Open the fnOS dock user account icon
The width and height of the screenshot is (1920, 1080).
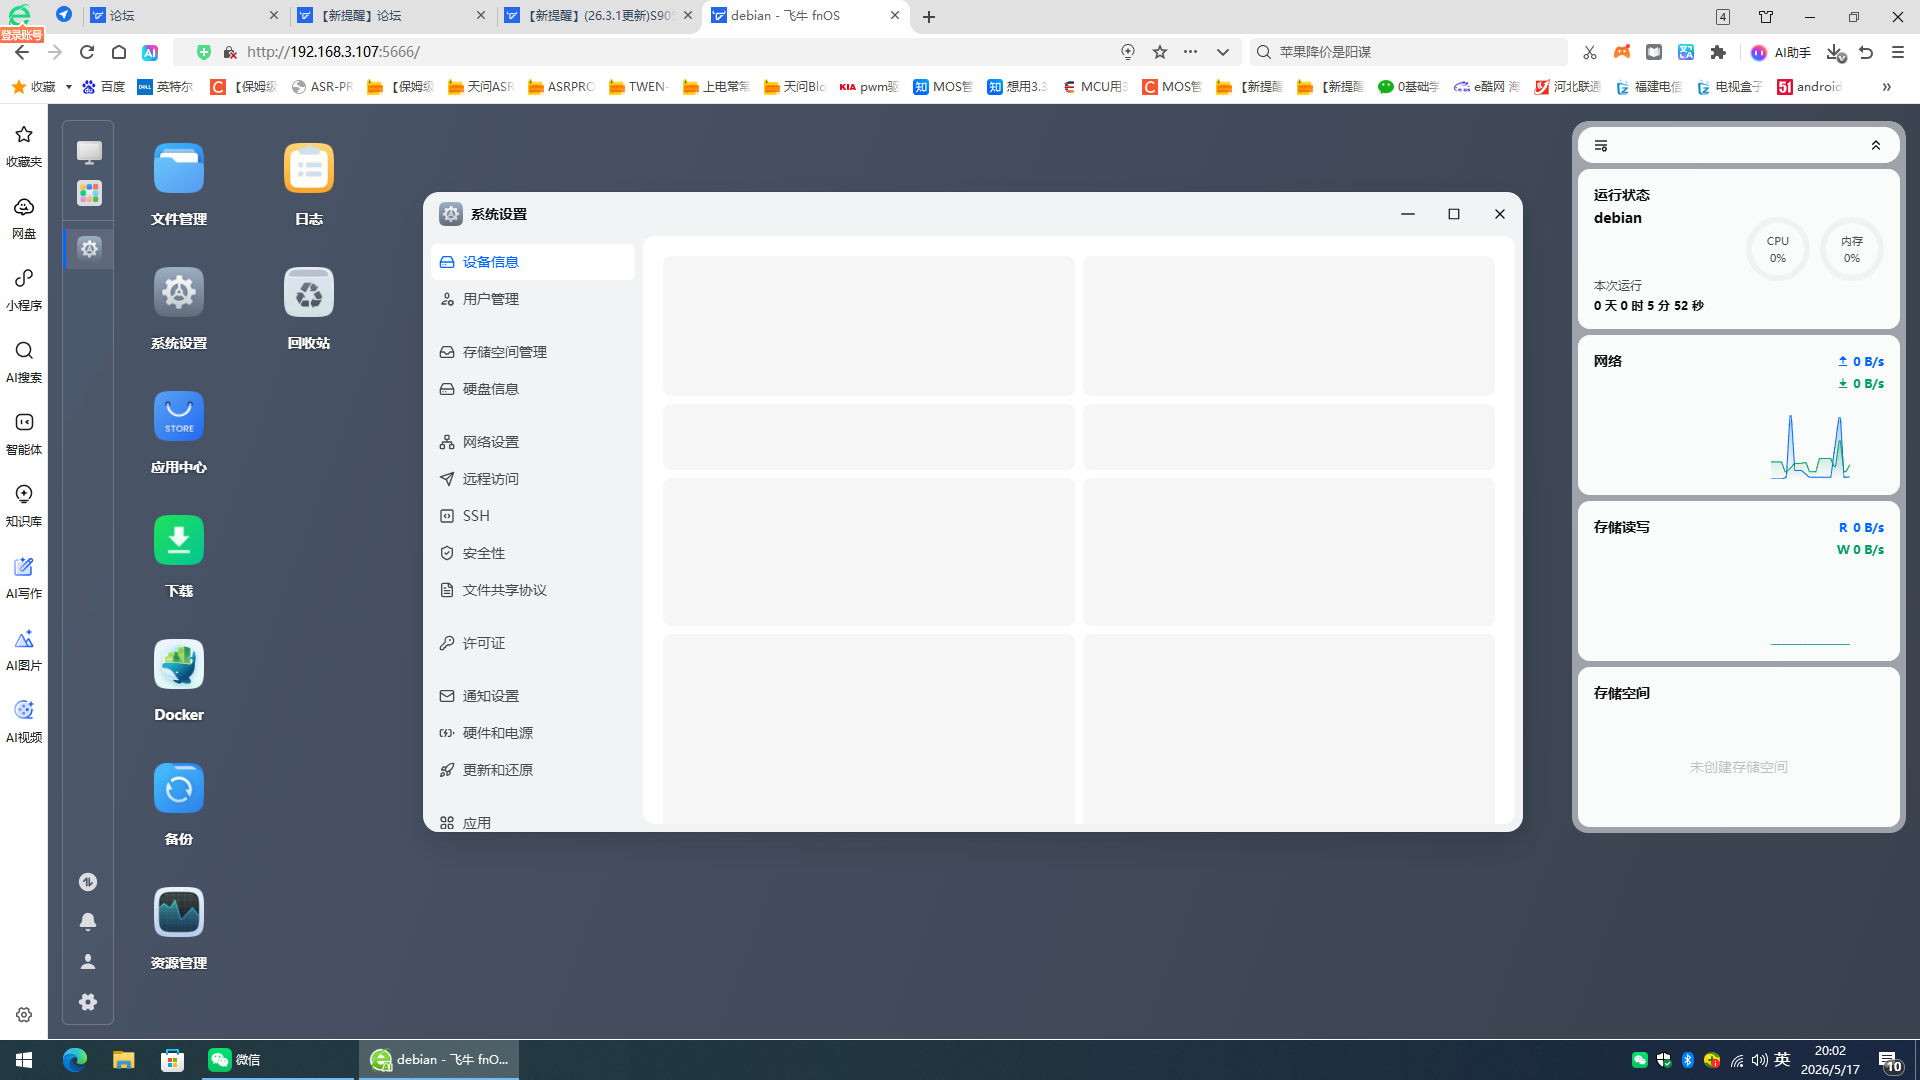point(88,961)
